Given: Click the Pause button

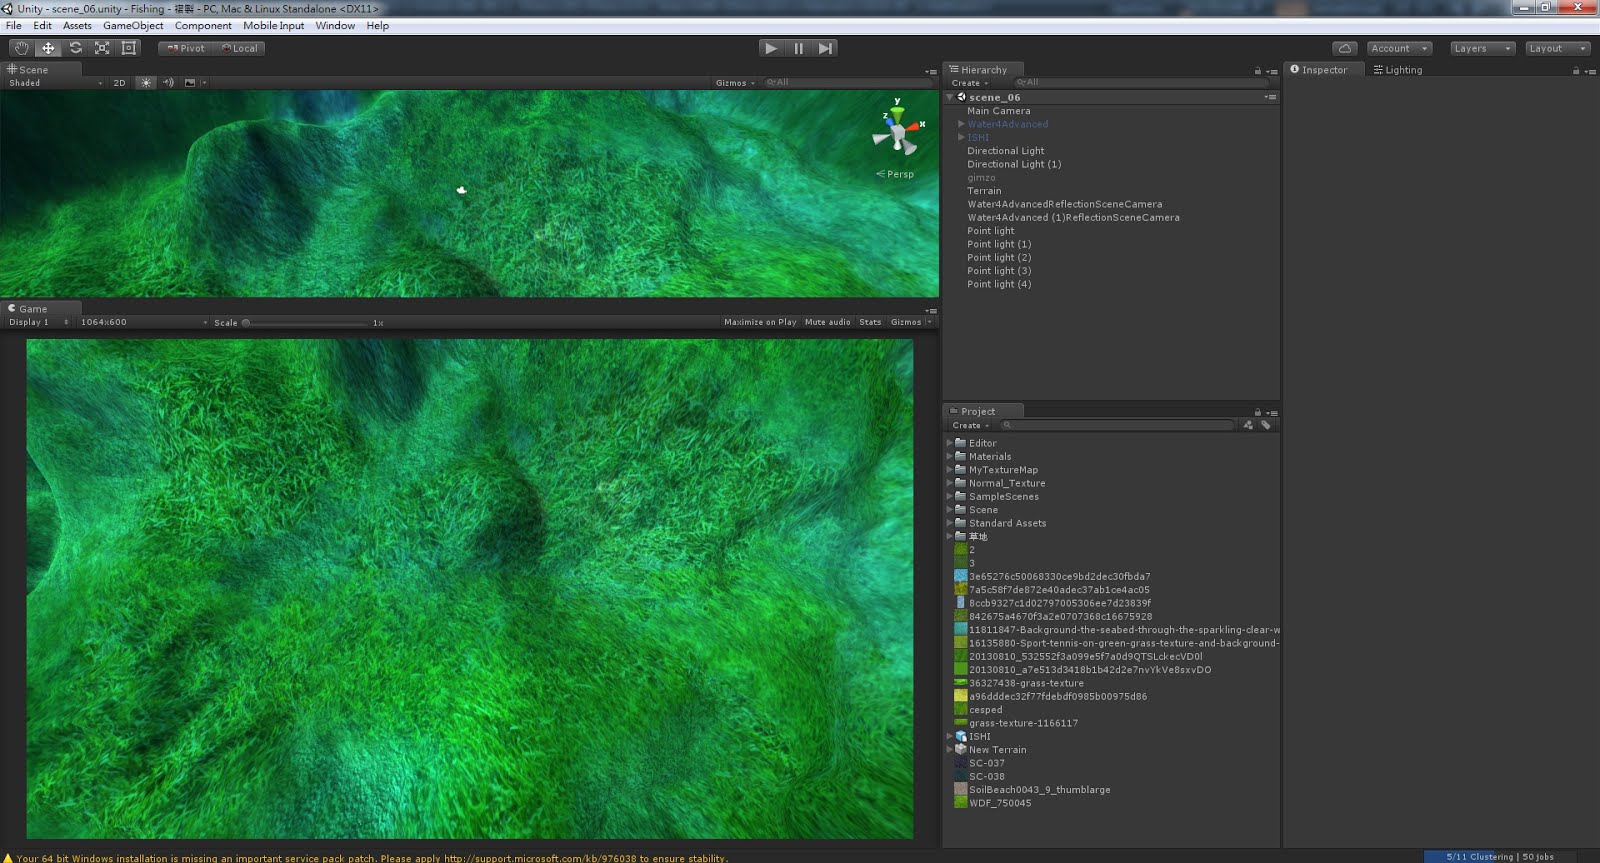Looking at the screenshot, I should 798,48.
